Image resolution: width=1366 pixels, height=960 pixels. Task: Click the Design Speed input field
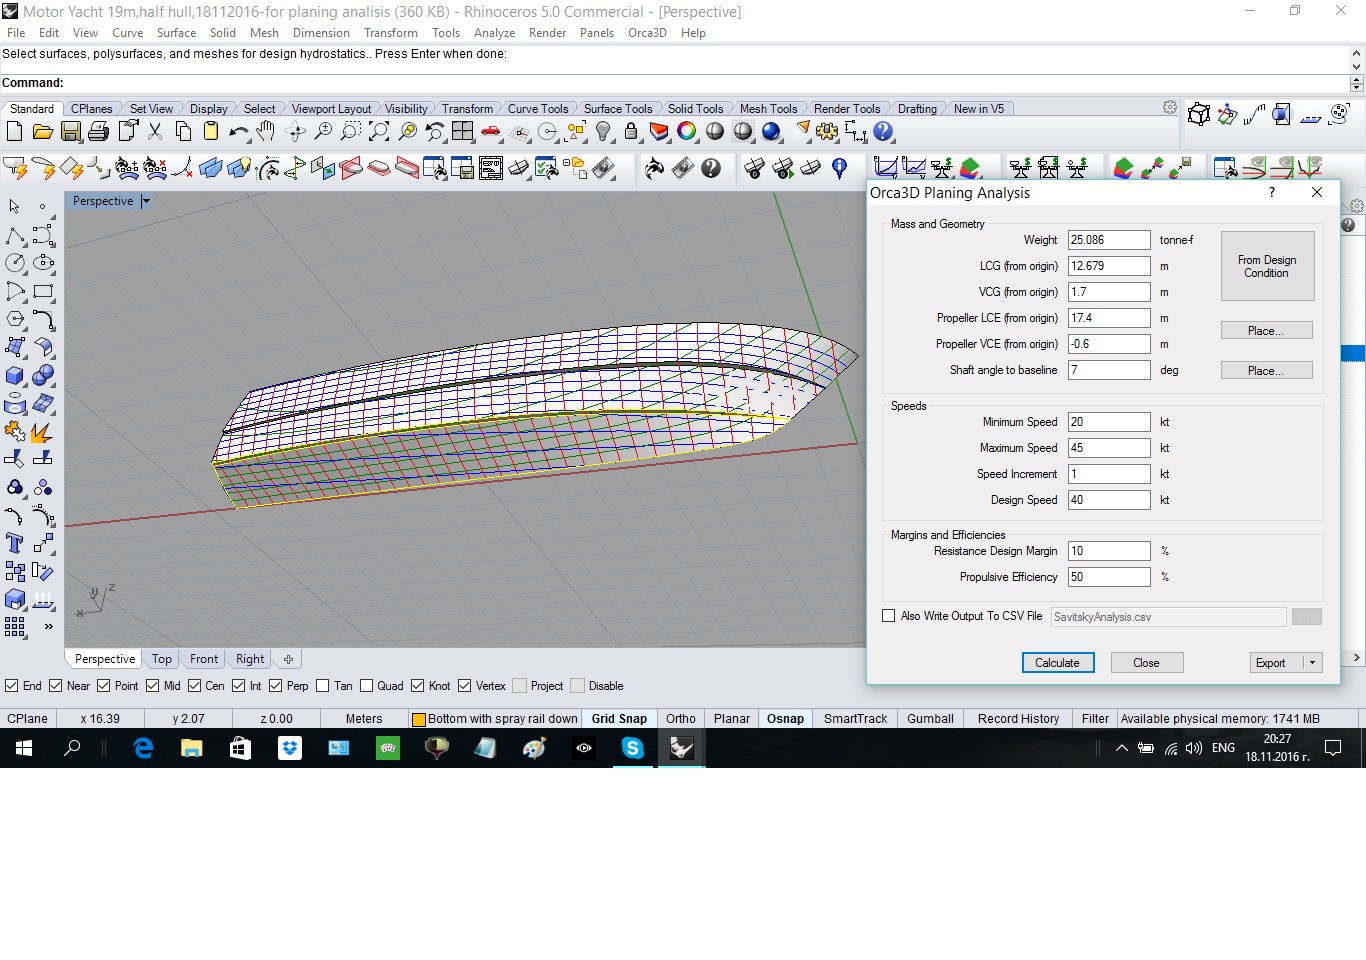click(1108, 500)
